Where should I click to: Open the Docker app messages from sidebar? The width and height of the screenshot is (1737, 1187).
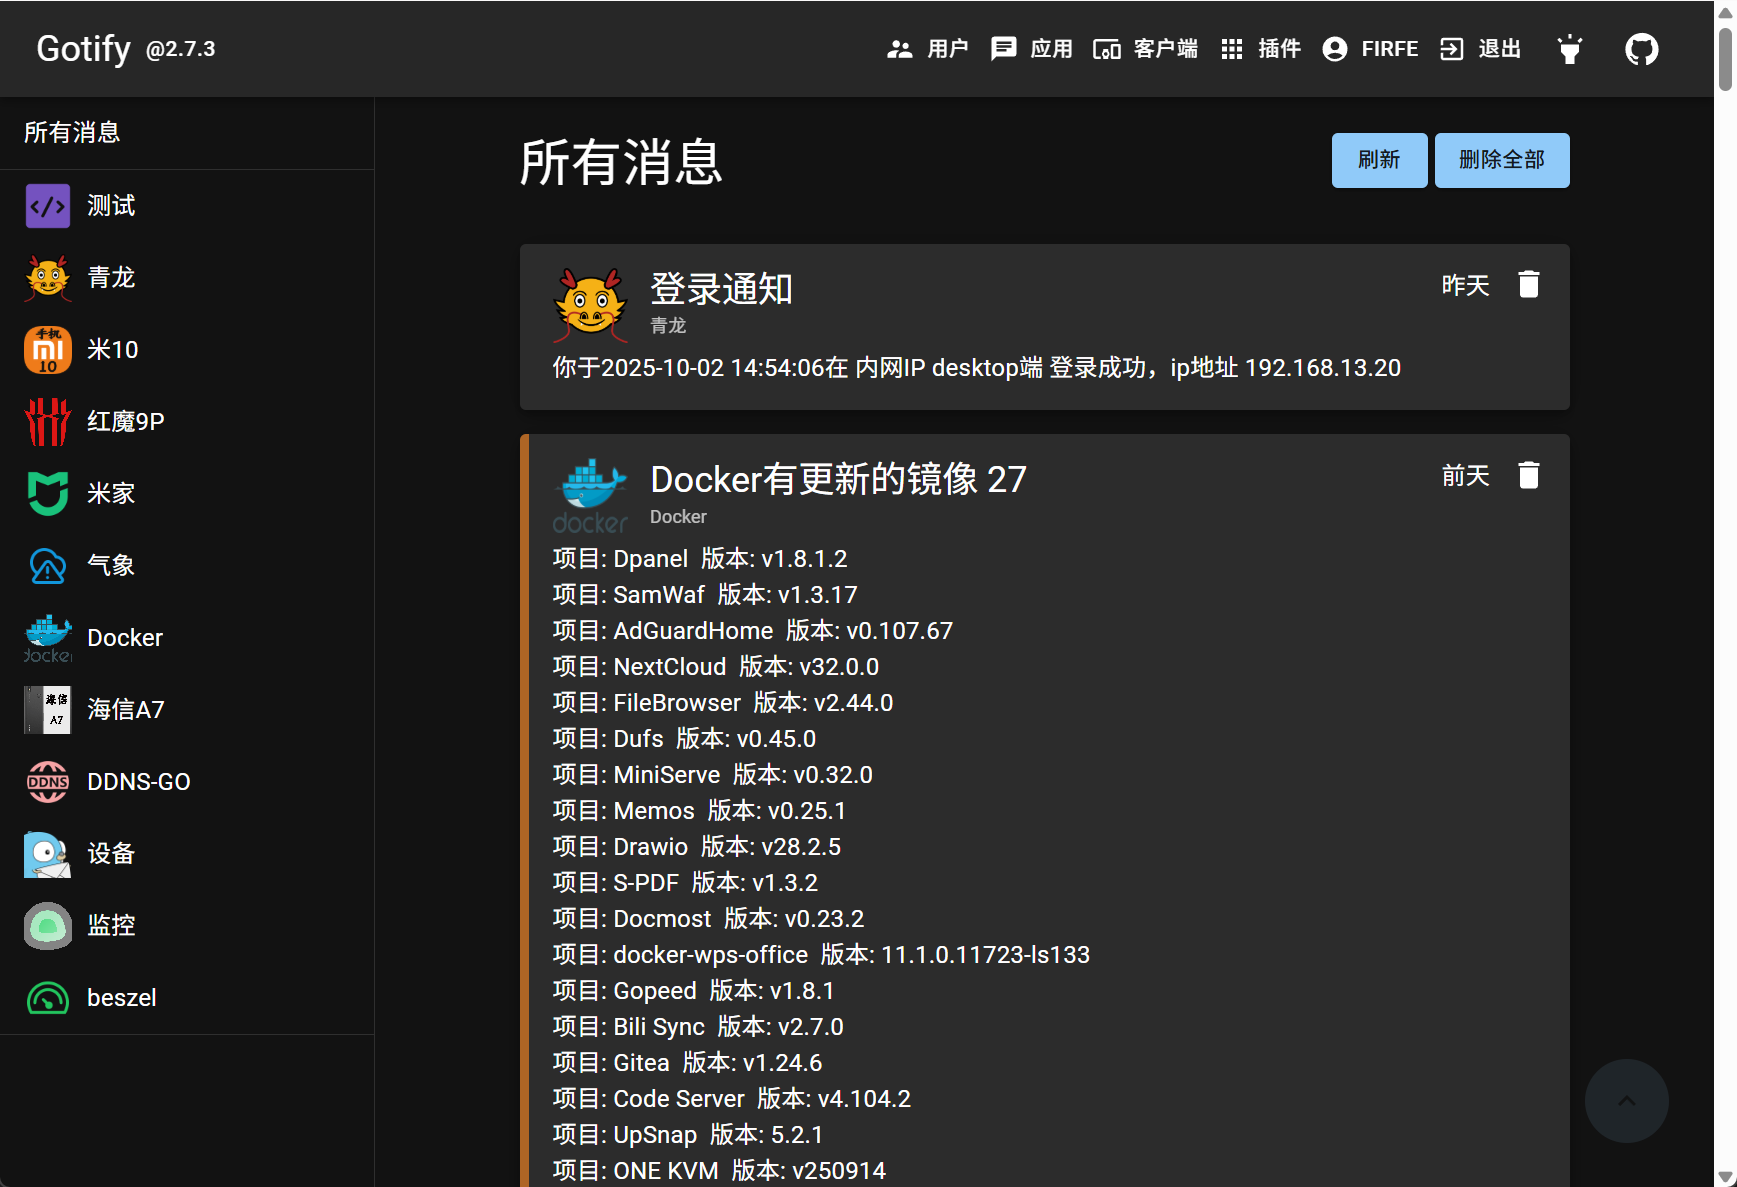[124, 637]
